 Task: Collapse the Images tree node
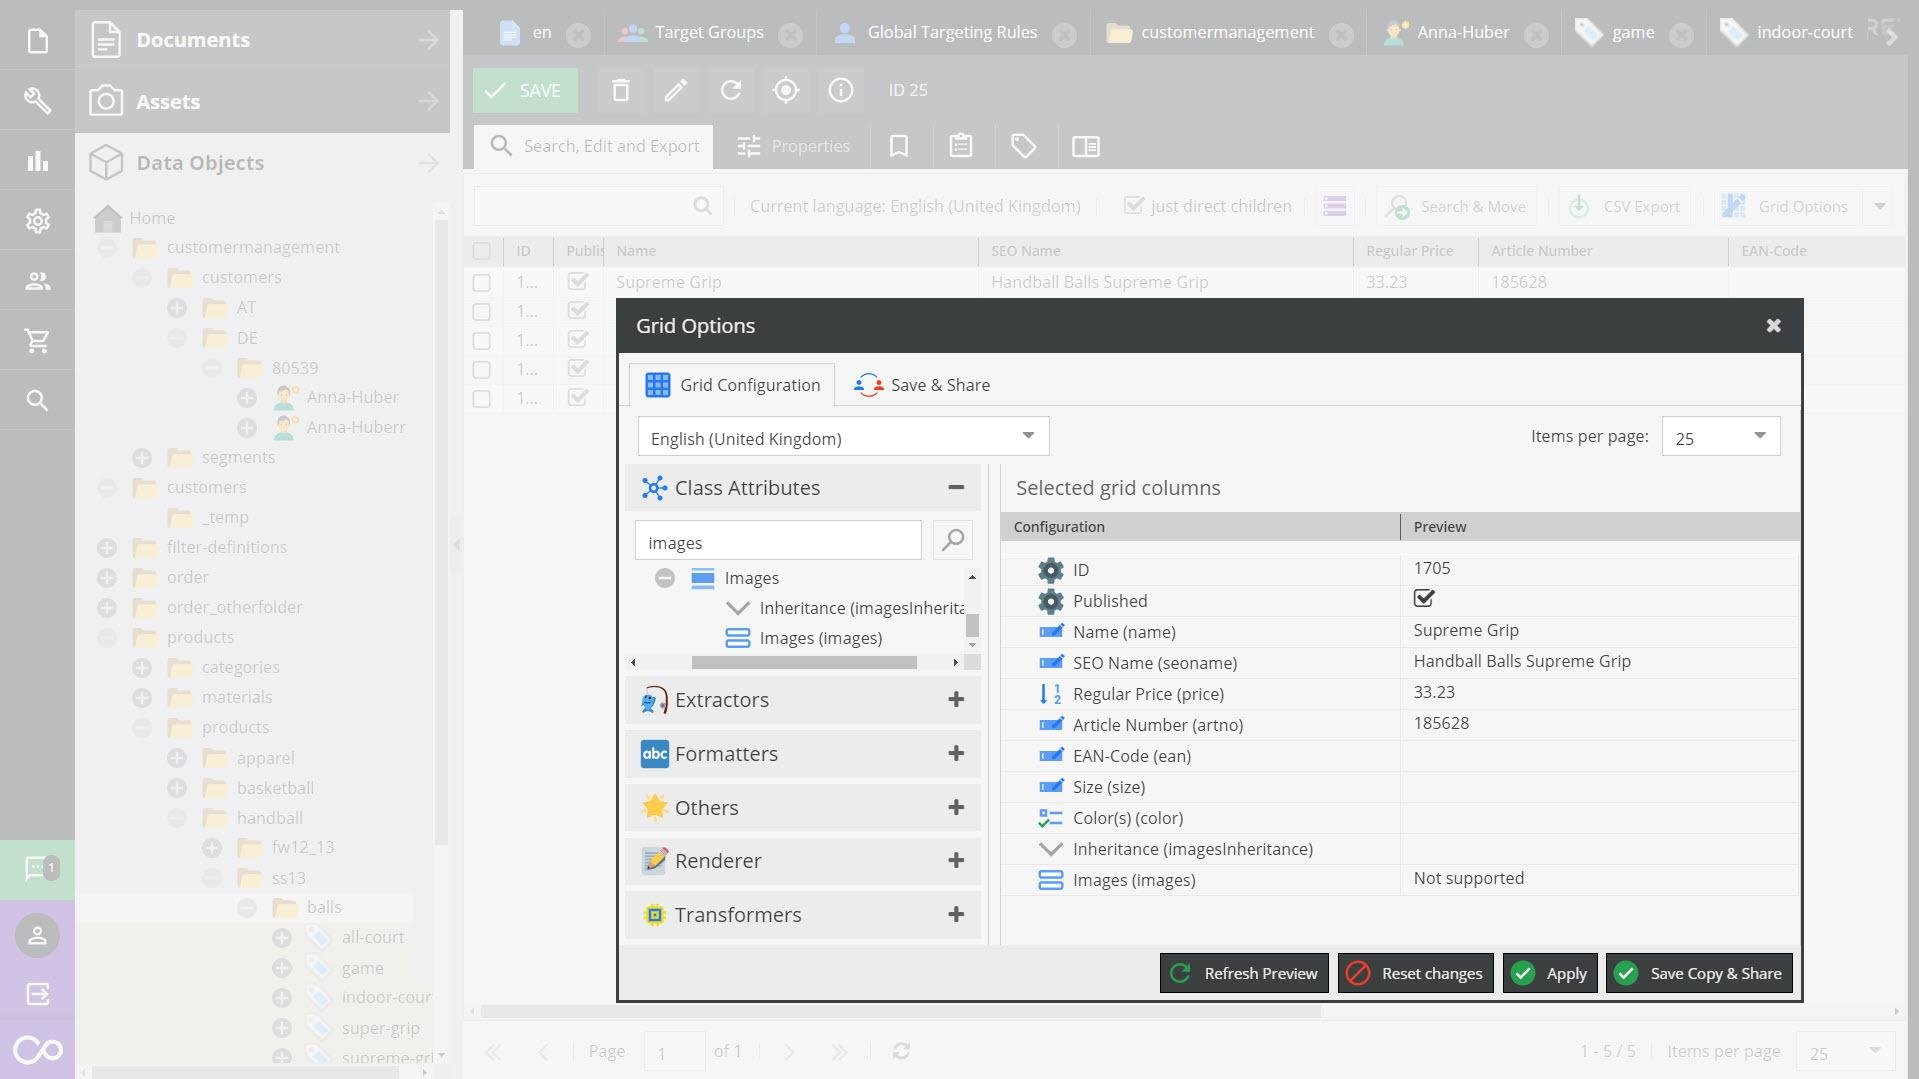pos(665,578)
